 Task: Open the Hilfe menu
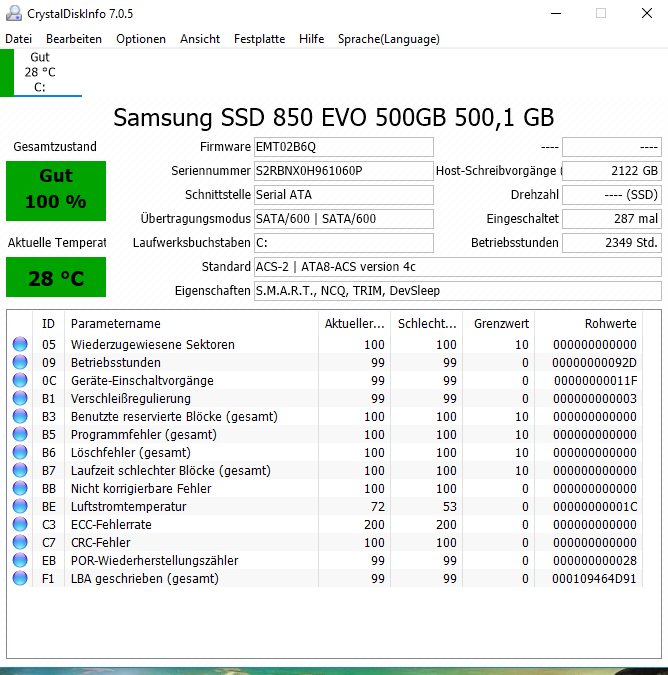tap(312, 39)
